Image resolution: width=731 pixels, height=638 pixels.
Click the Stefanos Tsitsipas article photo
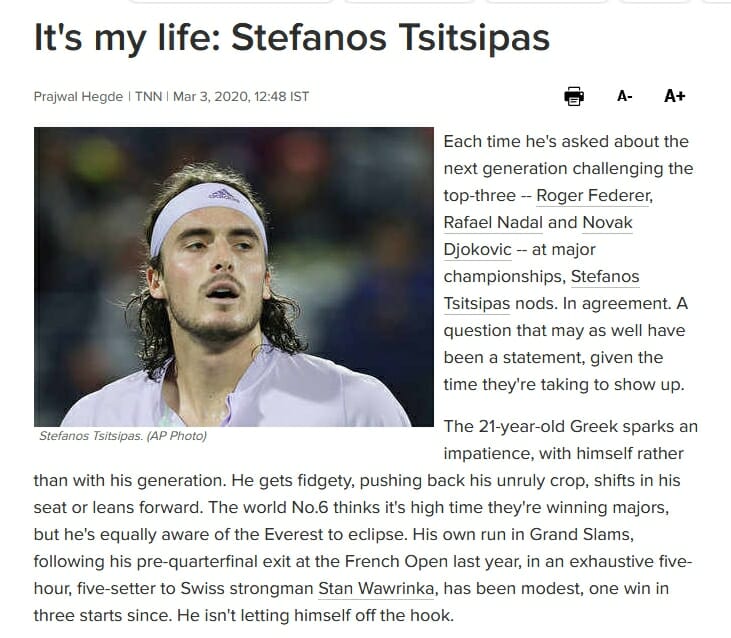[234, 277]
